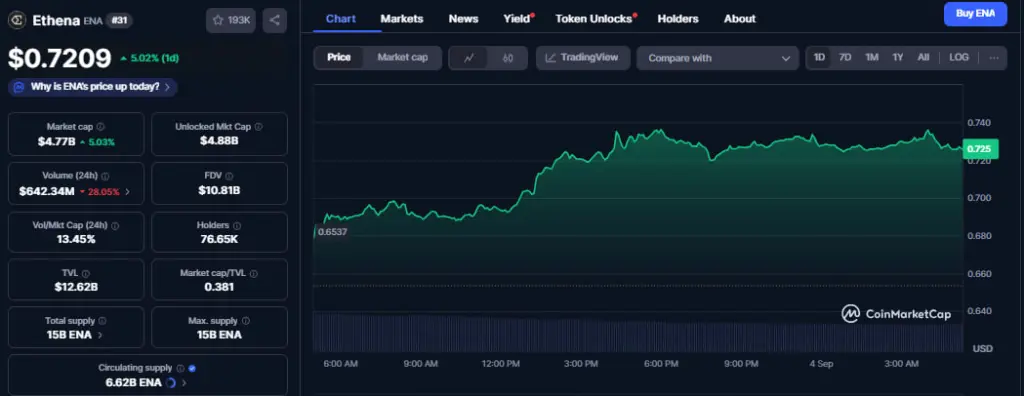Click the share icon next to watchlist
This screenshot has width=1024, height=396.
[x=274, y=20]
